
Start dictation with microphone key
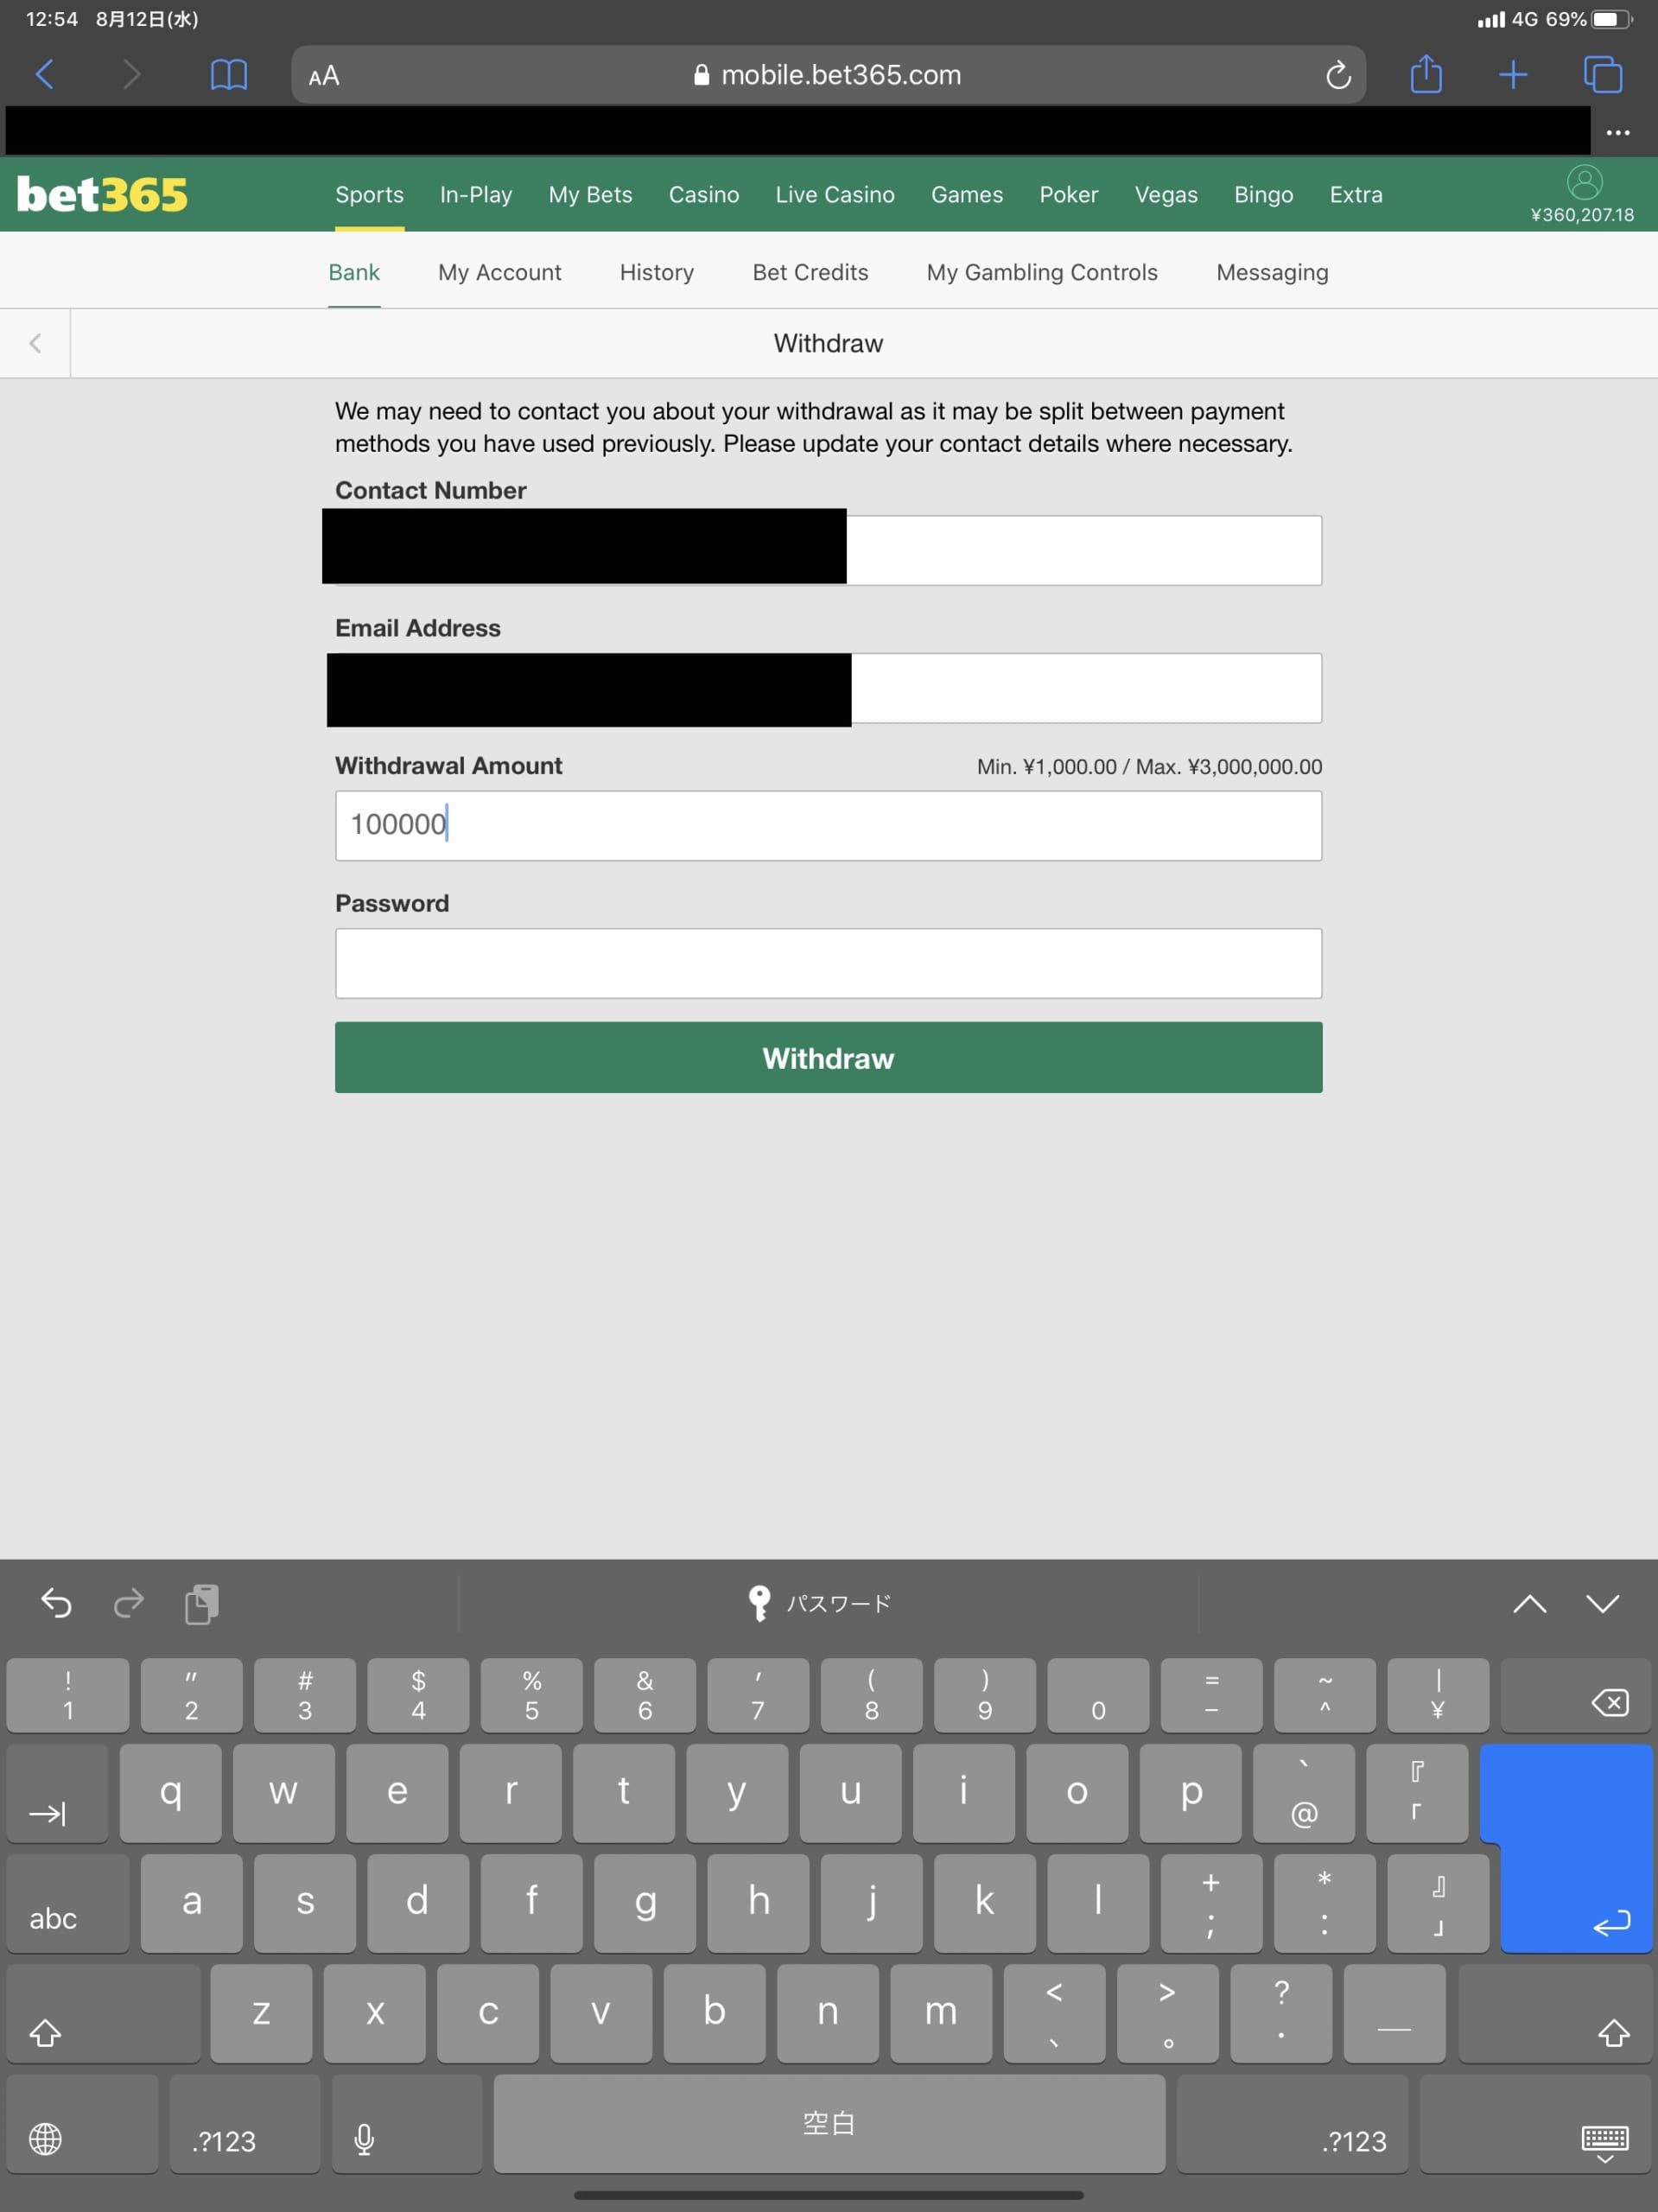click(406, 2123)
